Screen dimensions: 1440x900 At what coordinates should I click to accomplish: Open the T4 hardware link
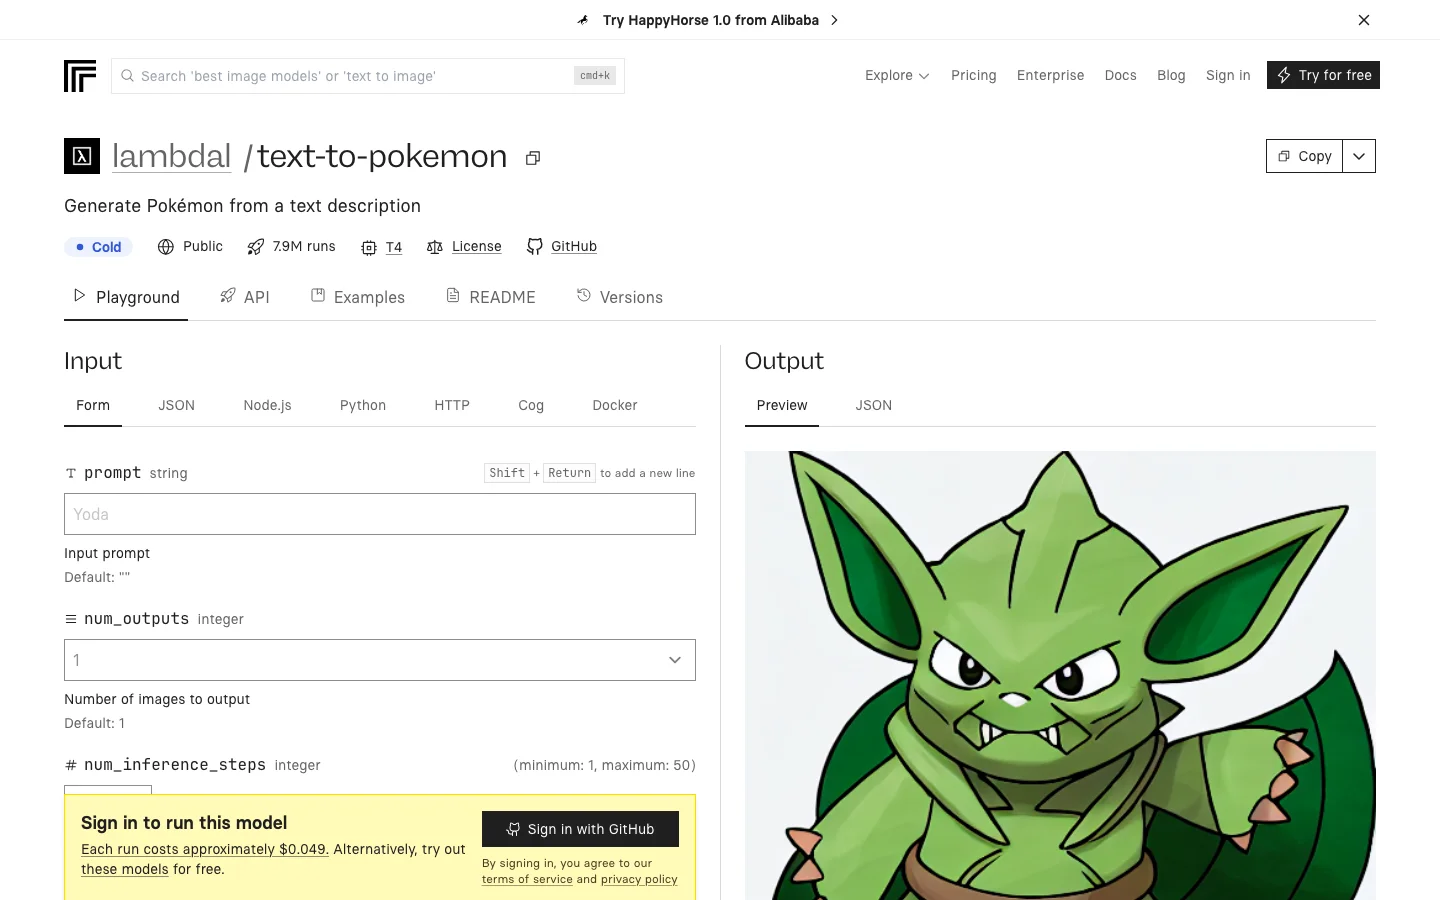394,248
